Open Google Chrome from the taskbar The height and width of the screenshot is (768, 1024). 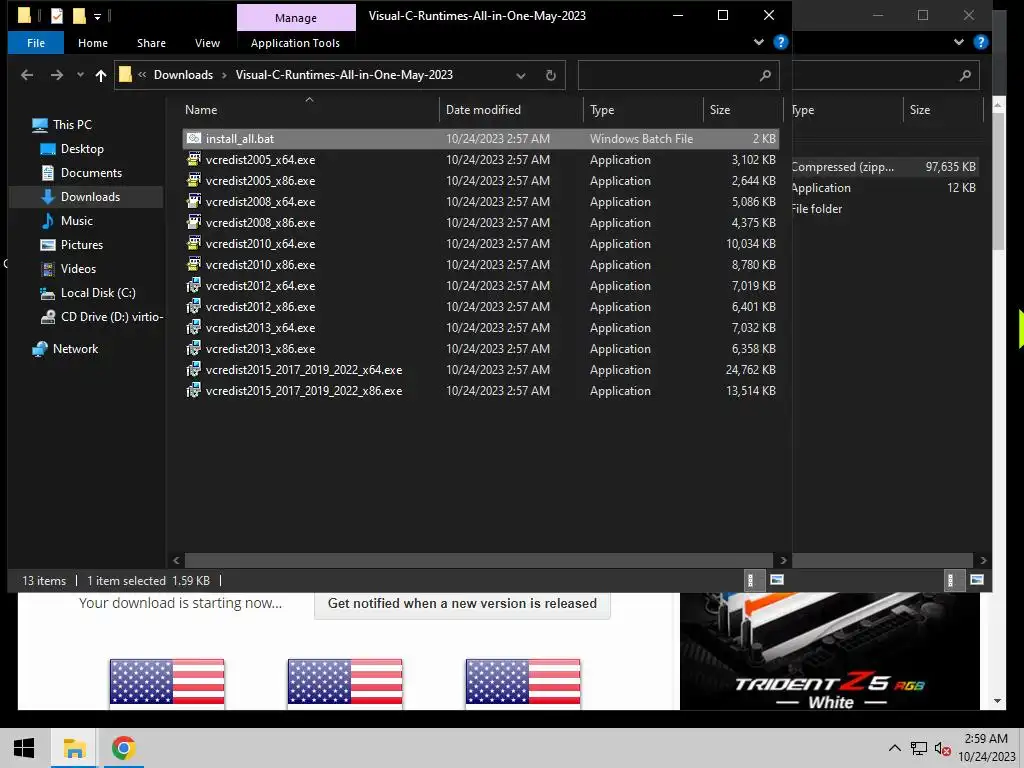(123, 748)
